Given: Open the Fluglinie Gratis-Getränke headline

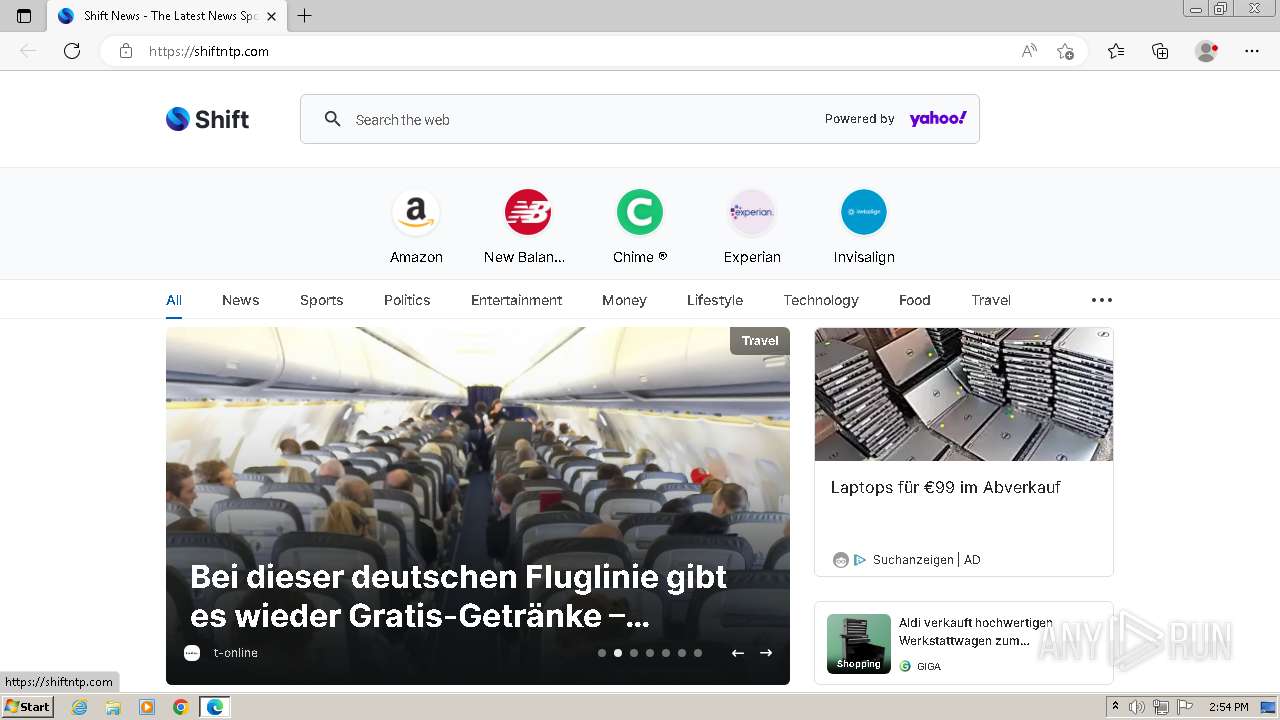Looking at the screenshot, I should click(458, 596).
